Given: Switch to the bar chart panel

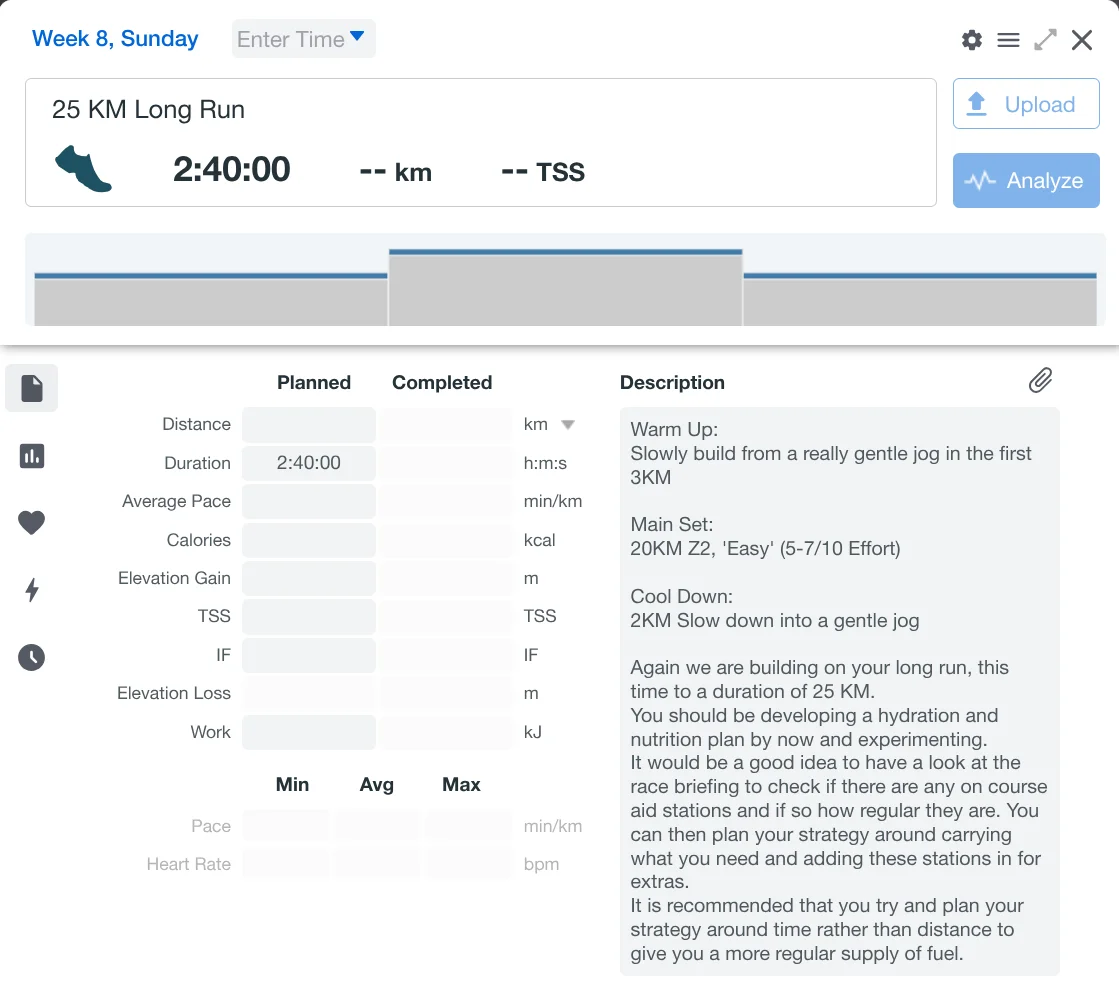Looking at the screenshot, I should click(32, 456).
